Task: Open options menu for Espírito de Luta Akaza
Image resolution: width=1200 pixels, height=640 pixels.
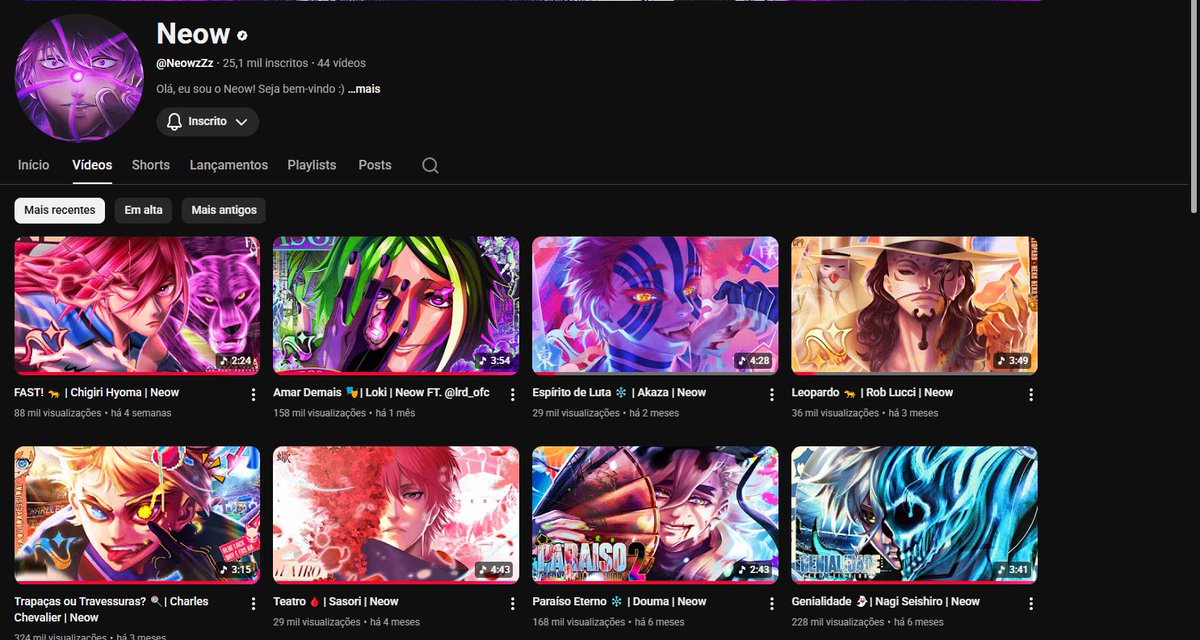Action: [x=772, y=394]
